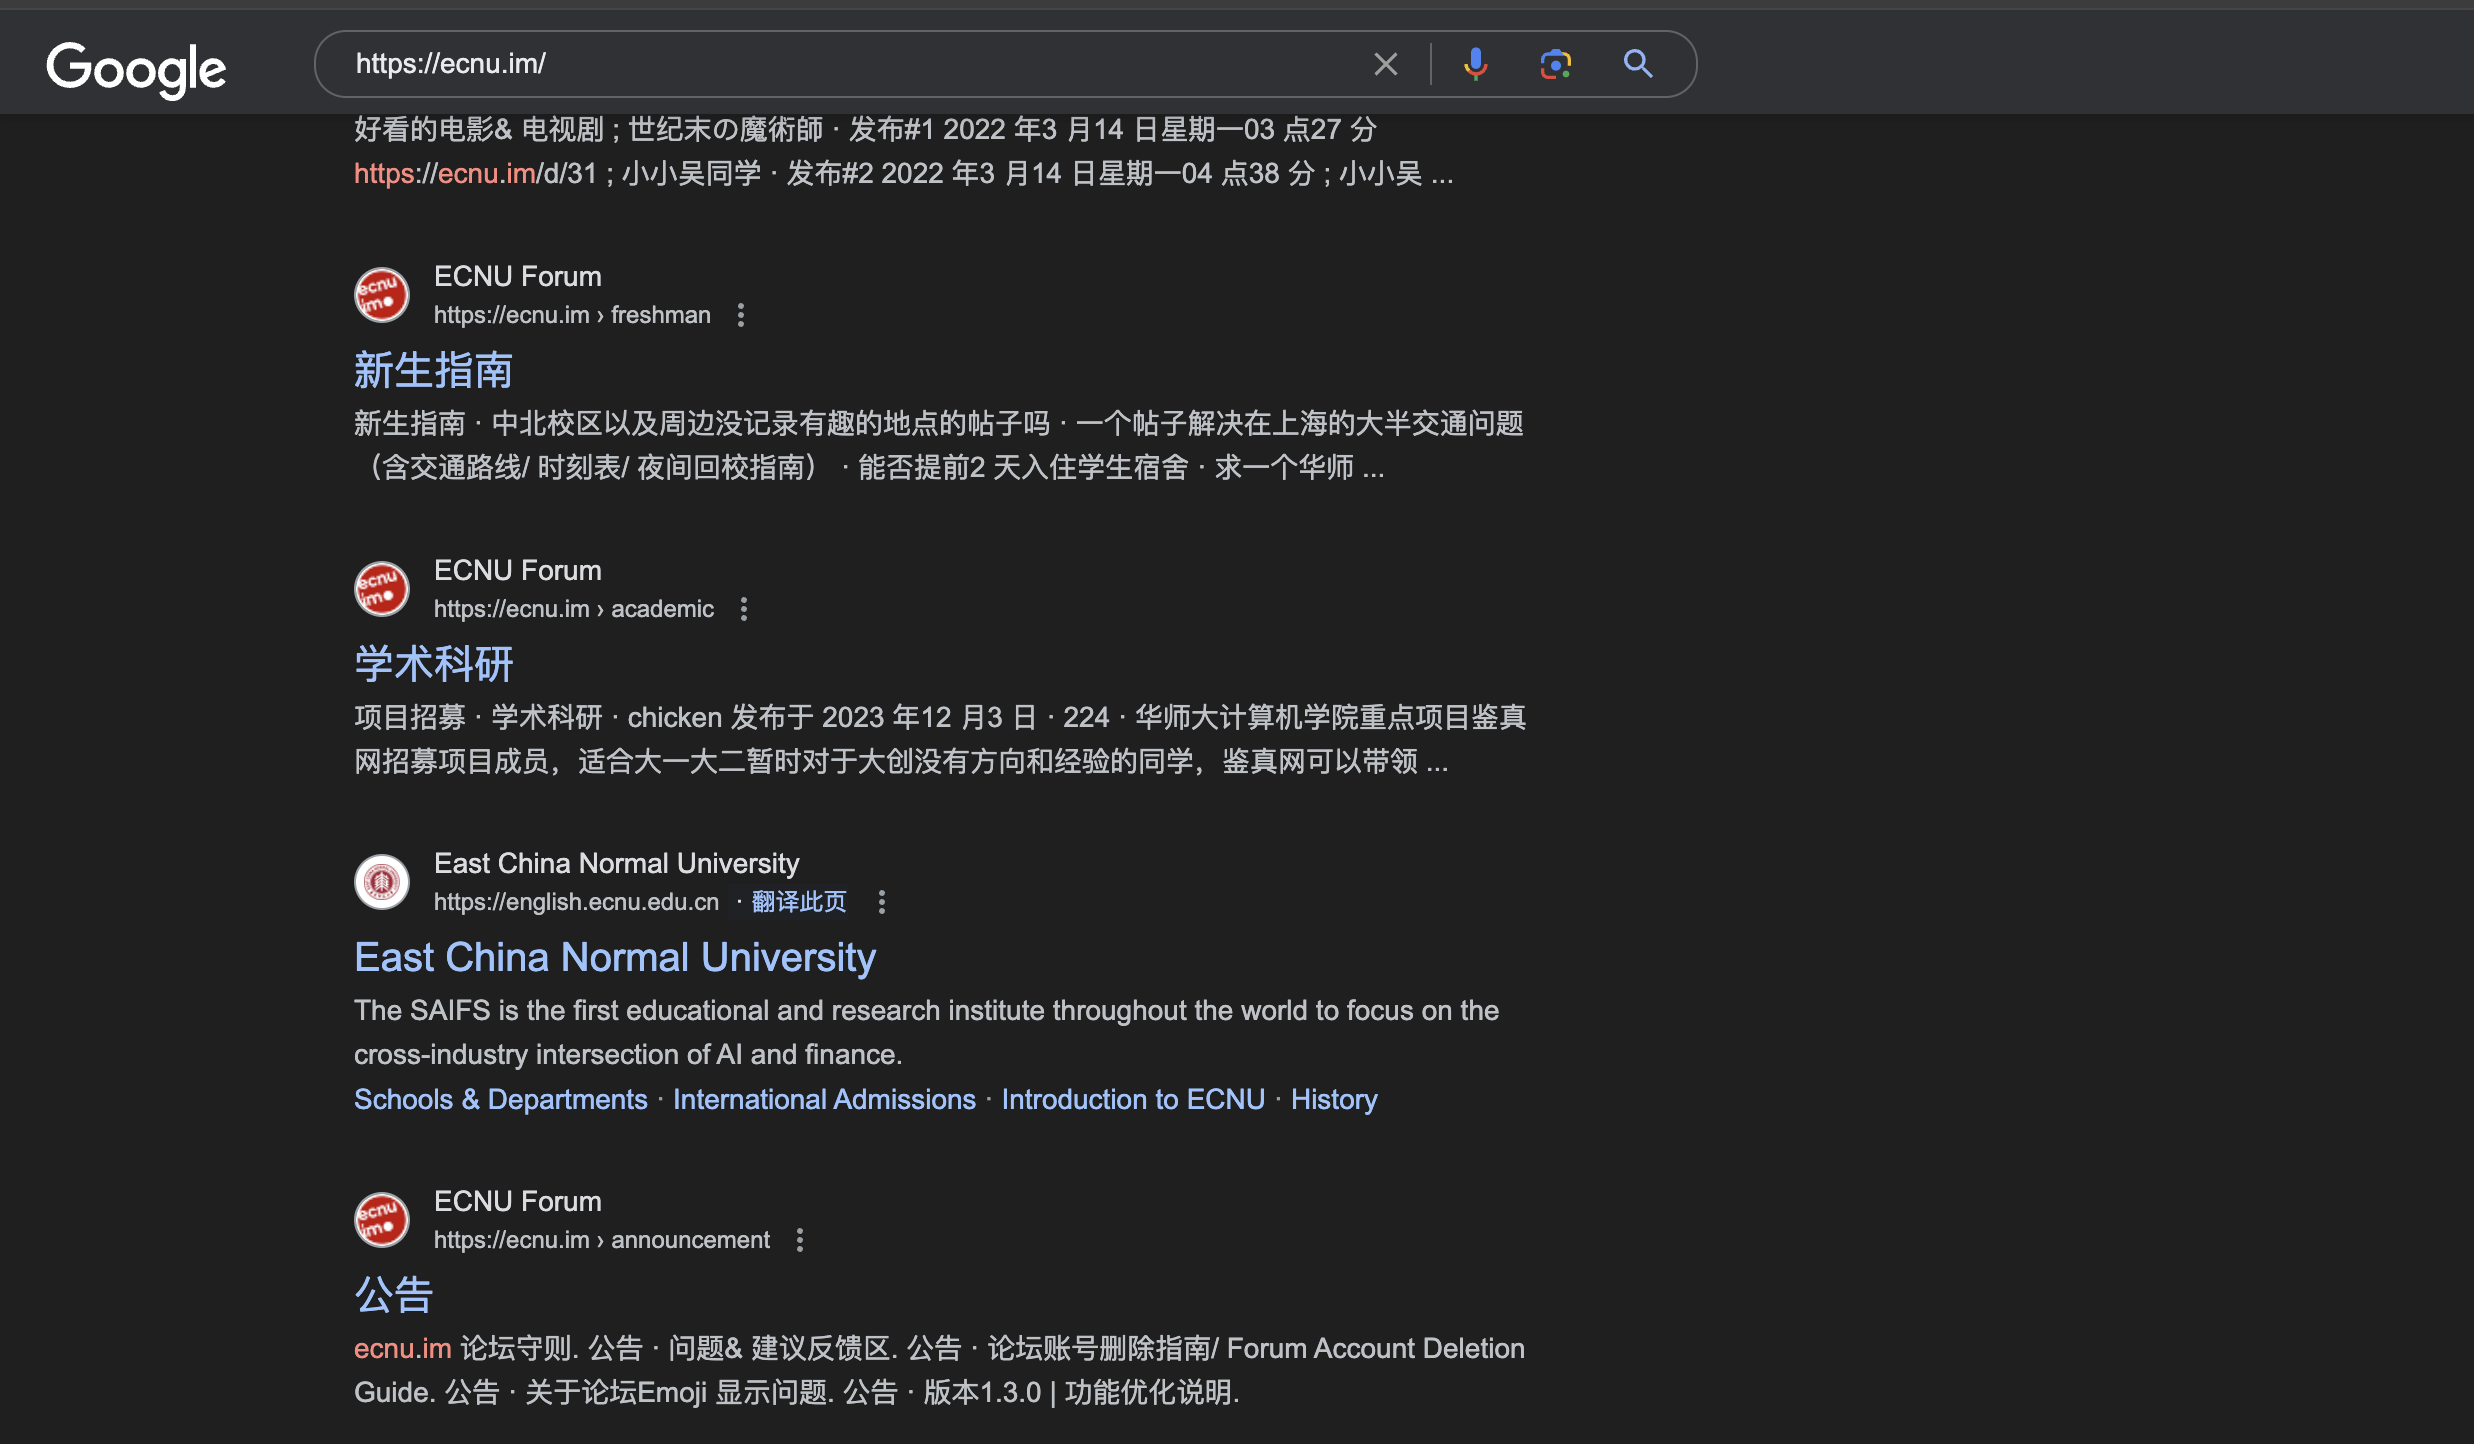Screen dimensions: 2474x1444
Task: Clear the search box text
Action: 1385,64
